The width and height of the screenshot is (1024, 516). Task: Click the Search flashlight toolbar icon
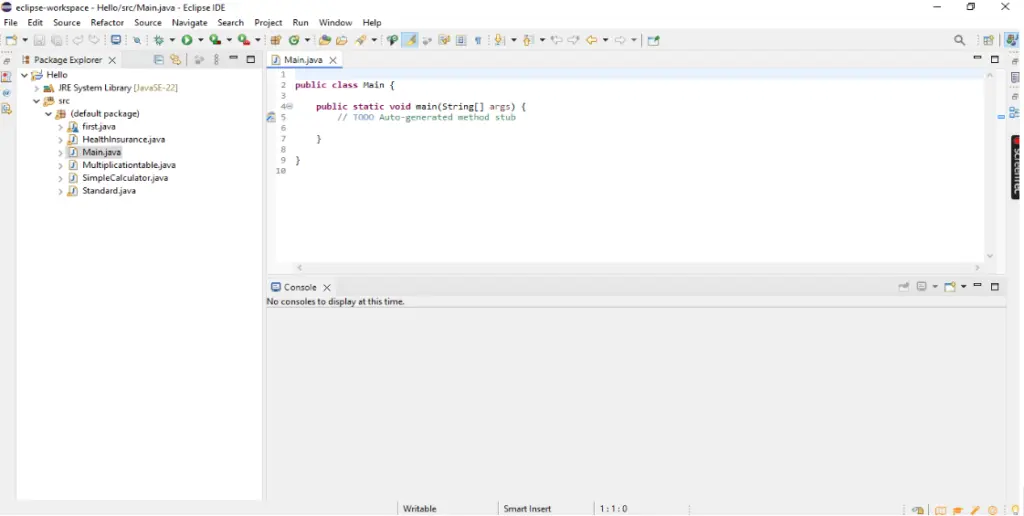tap(360, 40)
